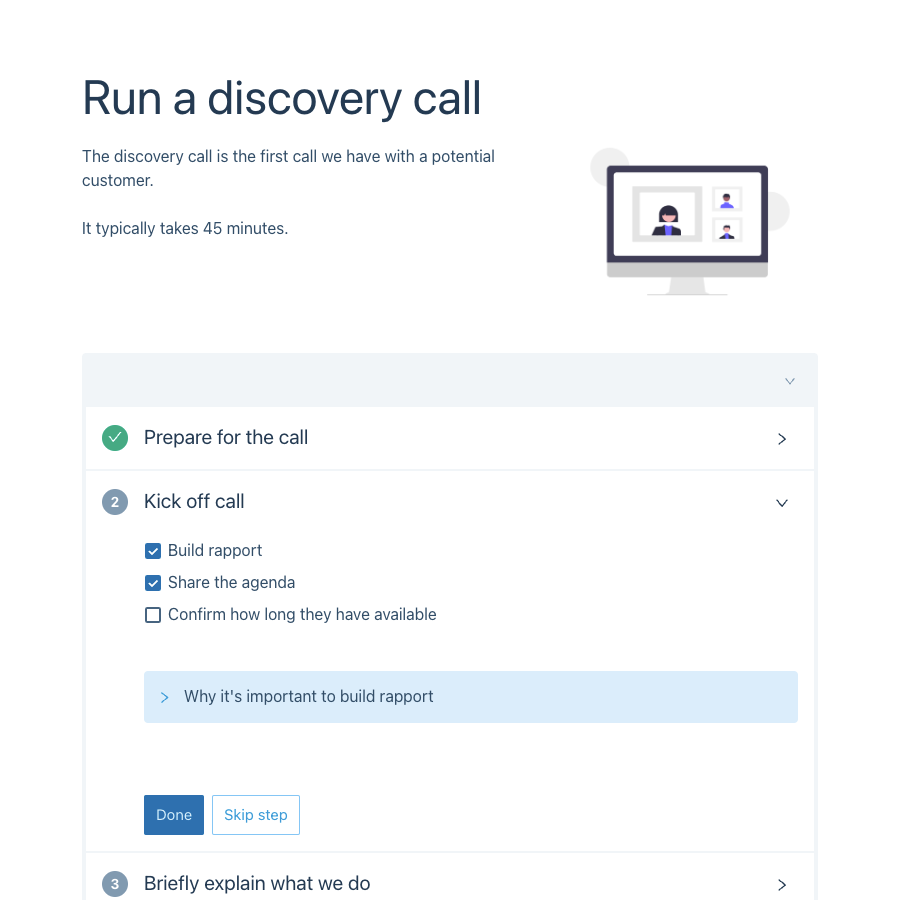
Task: Collapse the checklist using the top header chevron
Action: 790,381
